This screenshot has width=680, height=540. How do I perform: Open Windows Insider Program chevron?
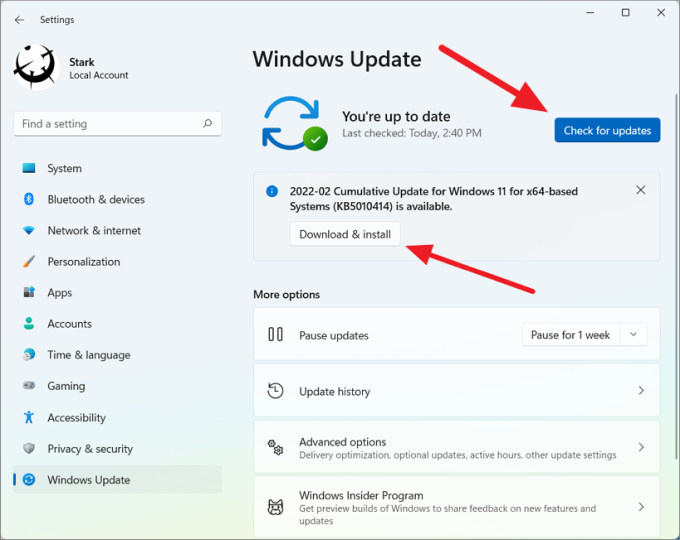click(641, 507)
